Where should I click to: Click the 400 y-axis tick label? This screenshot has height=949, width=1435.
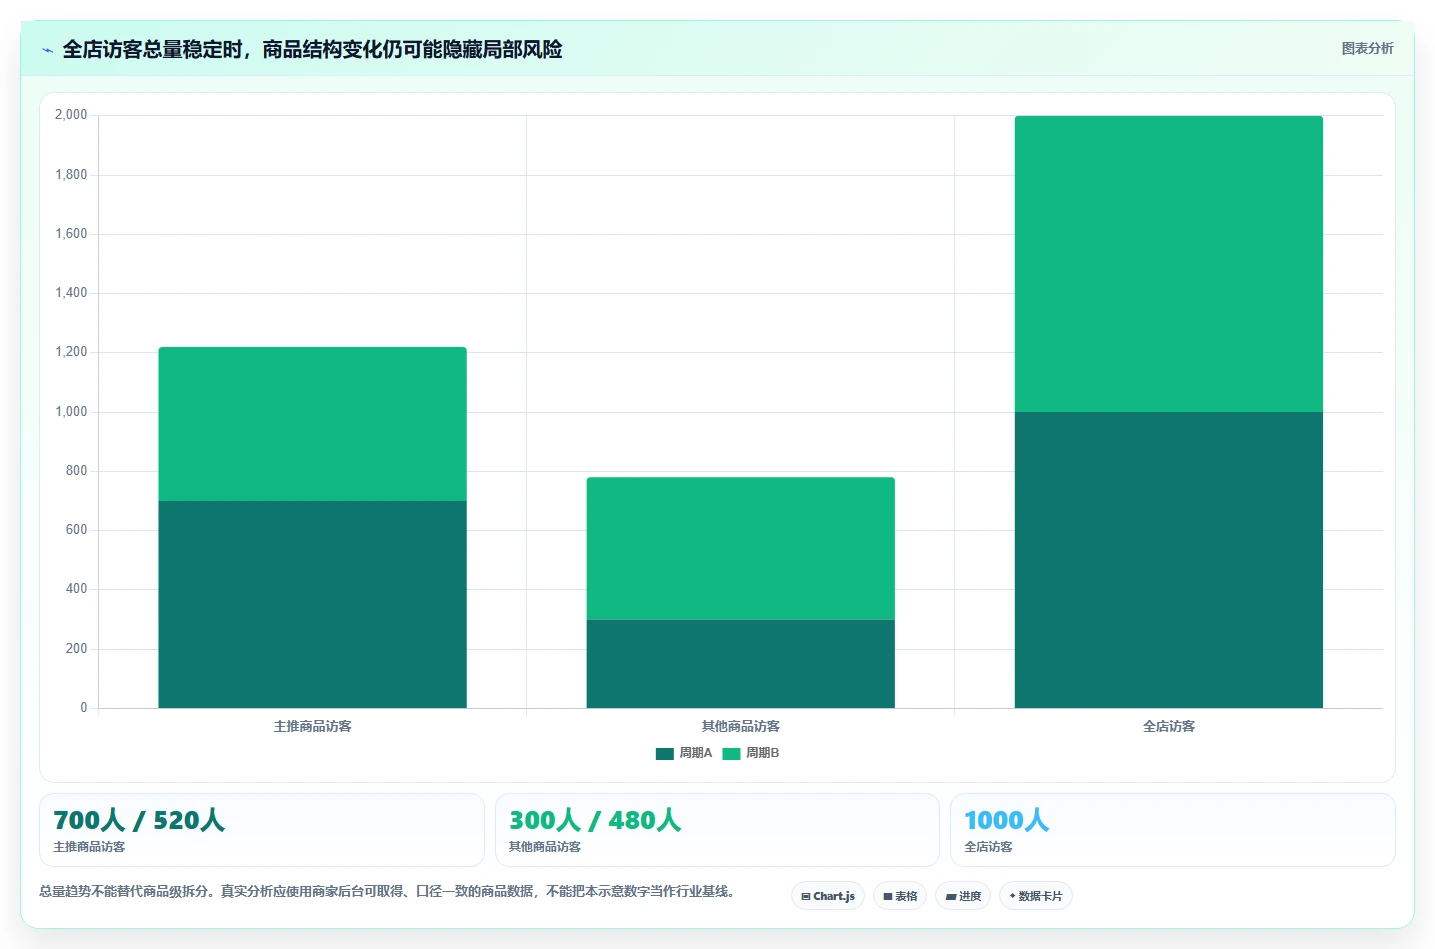[76, 589]
